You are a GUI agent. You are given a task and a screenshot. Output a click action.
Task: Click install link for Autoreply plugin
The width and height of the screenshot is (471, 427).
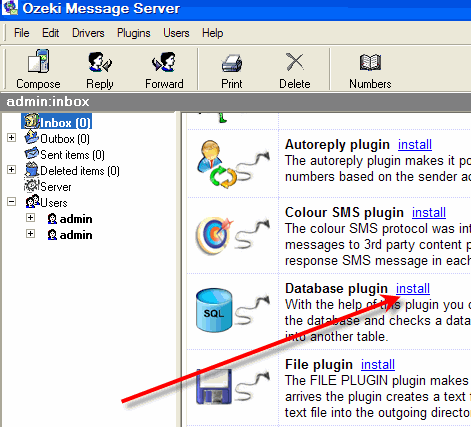(x=415, y=144)
